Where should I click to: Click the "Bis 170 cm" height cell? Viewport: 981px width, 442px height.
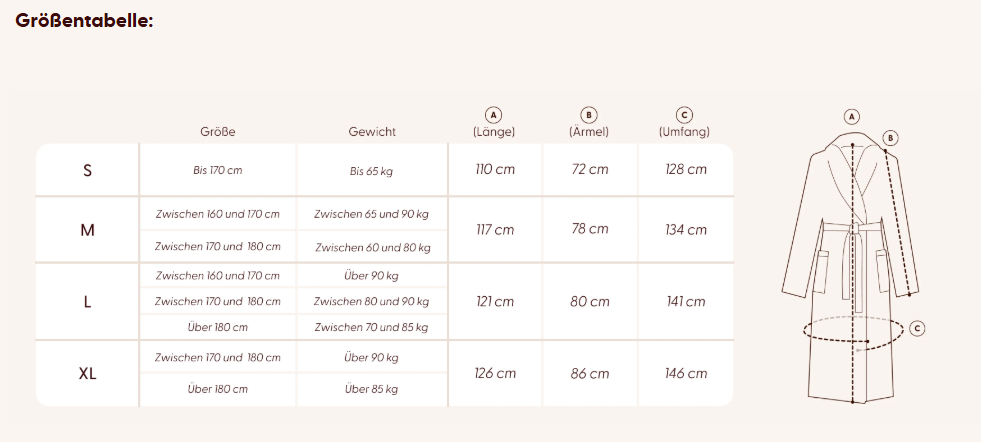(218, 170)
